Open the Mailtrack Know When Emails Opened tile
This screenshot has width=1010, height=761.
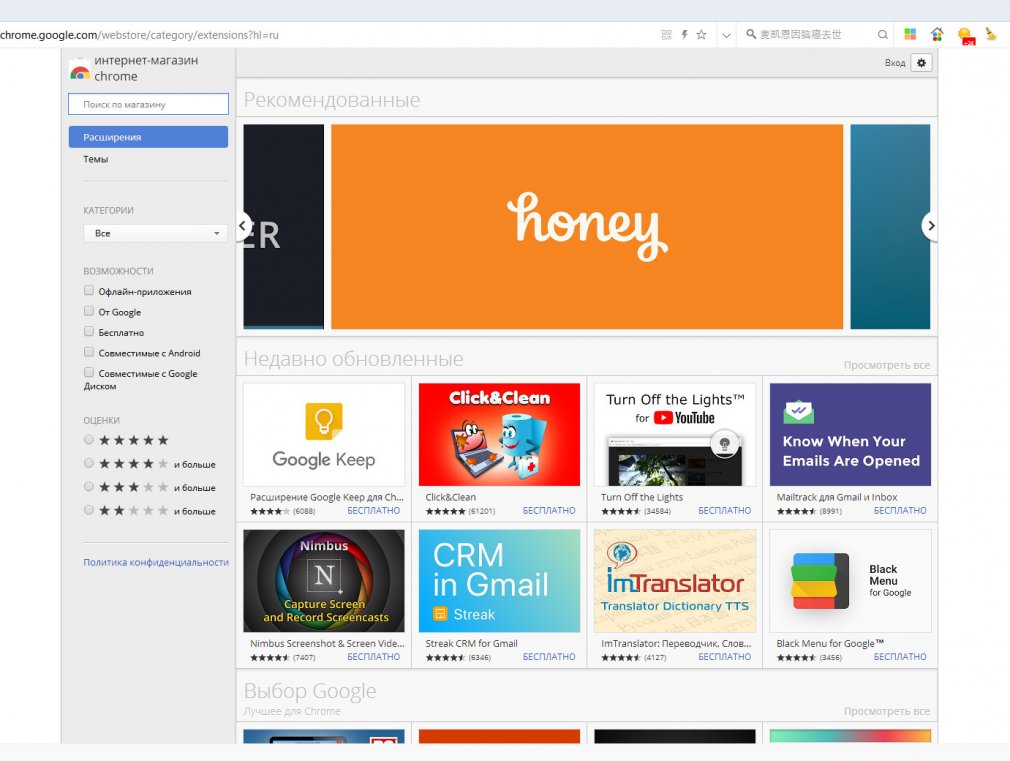point(850,435)
